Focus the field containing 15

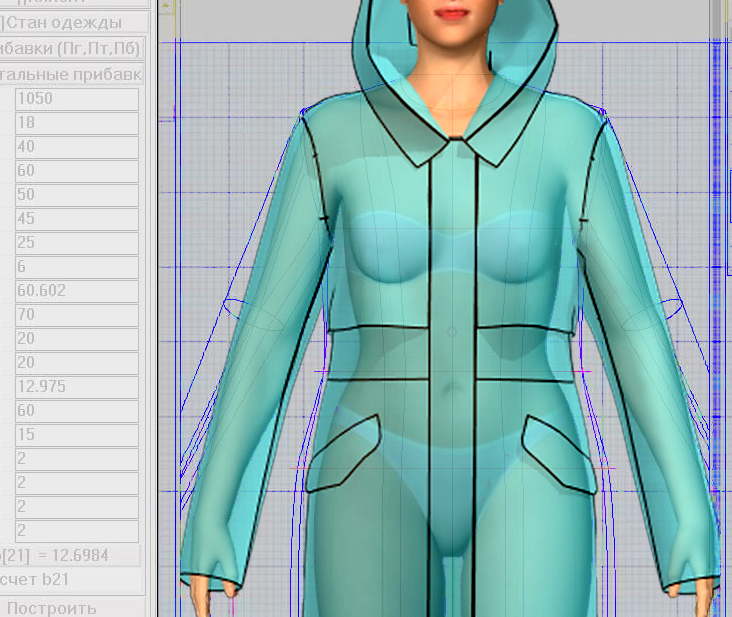77,435
